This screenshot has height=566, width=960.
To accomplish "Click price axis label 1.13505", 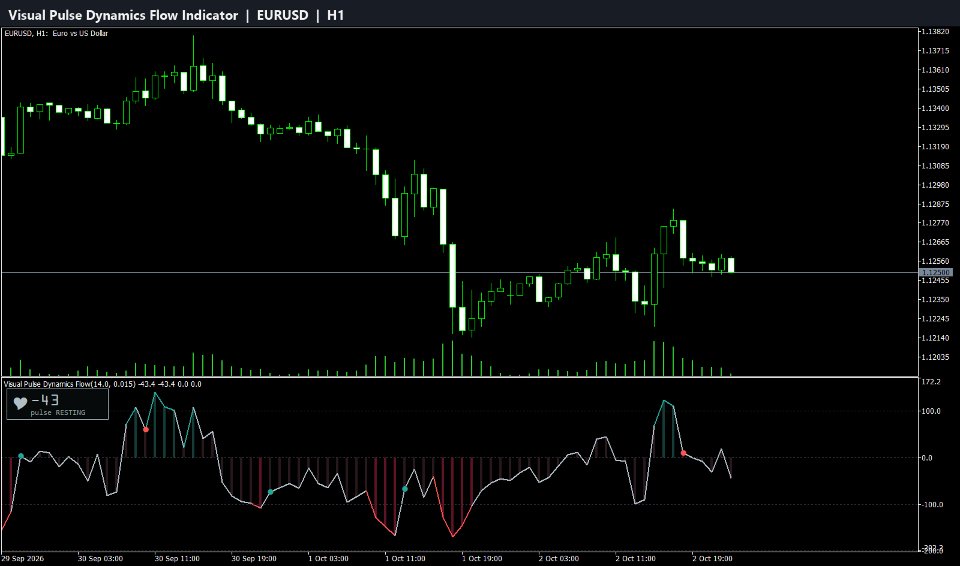I will click(x=935, y=89).
